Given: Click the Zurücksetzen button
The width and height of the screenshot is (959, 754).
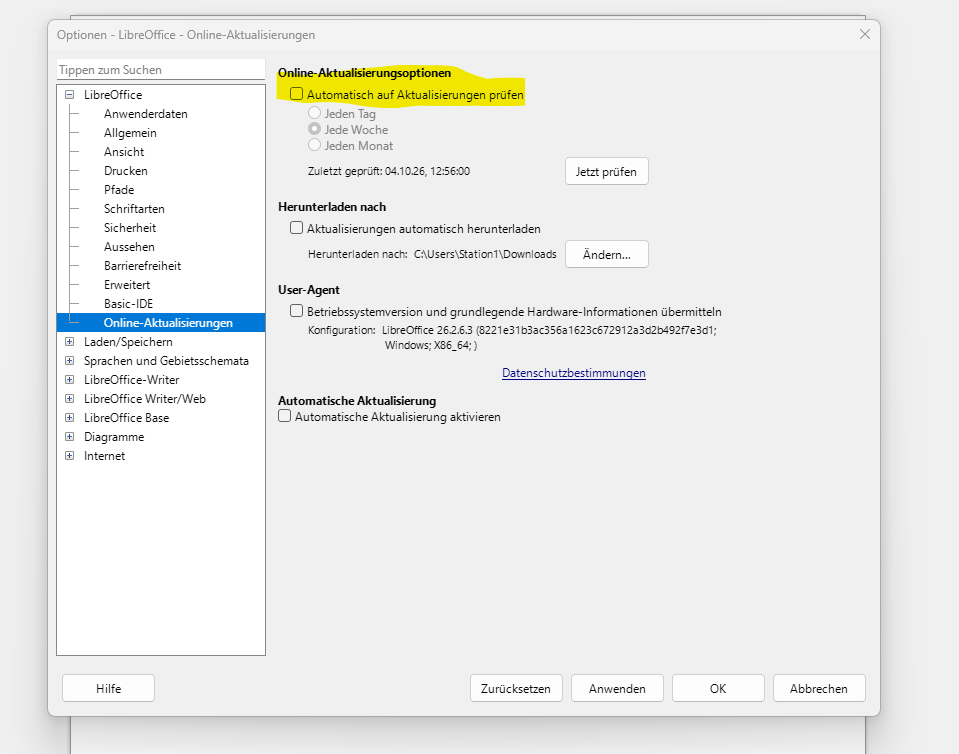Looking at the screenshot, I should coord(516,689).
